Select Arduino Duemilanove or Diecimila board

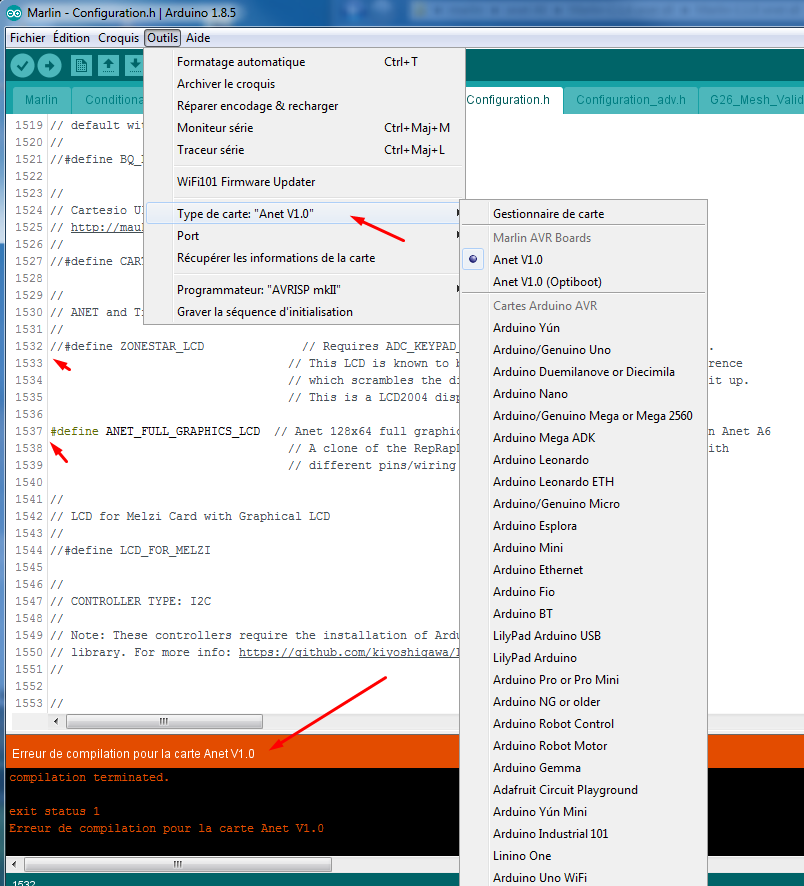click(x=584, y=372)
